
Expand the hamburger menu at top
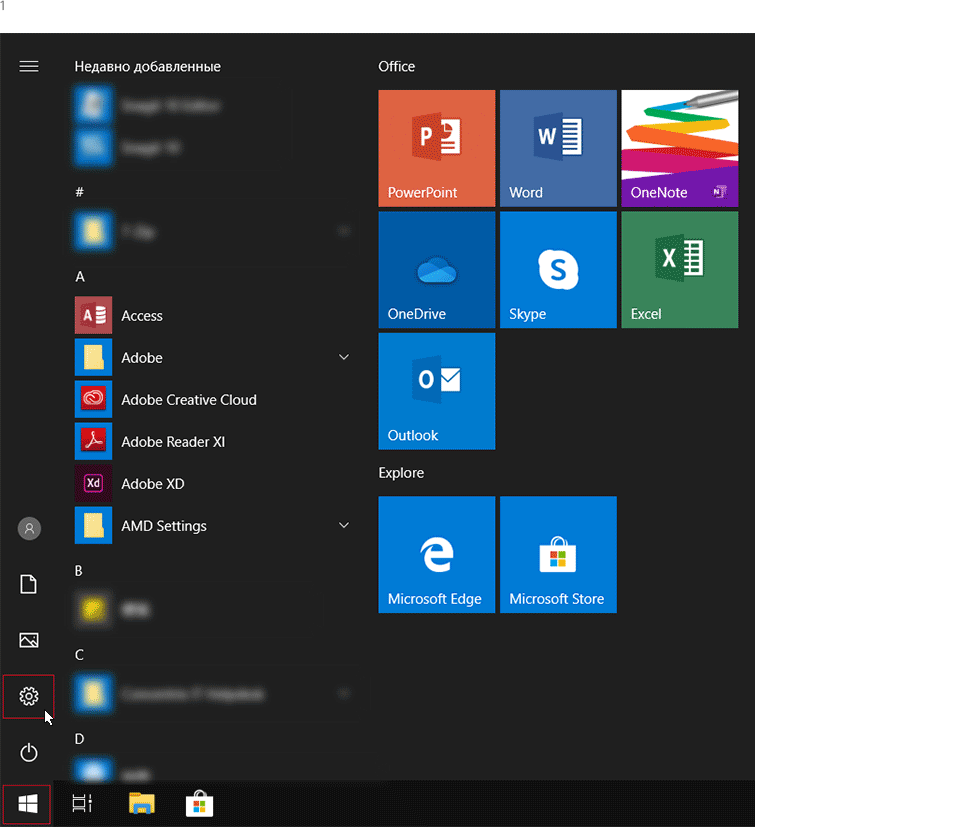(29, 66)
